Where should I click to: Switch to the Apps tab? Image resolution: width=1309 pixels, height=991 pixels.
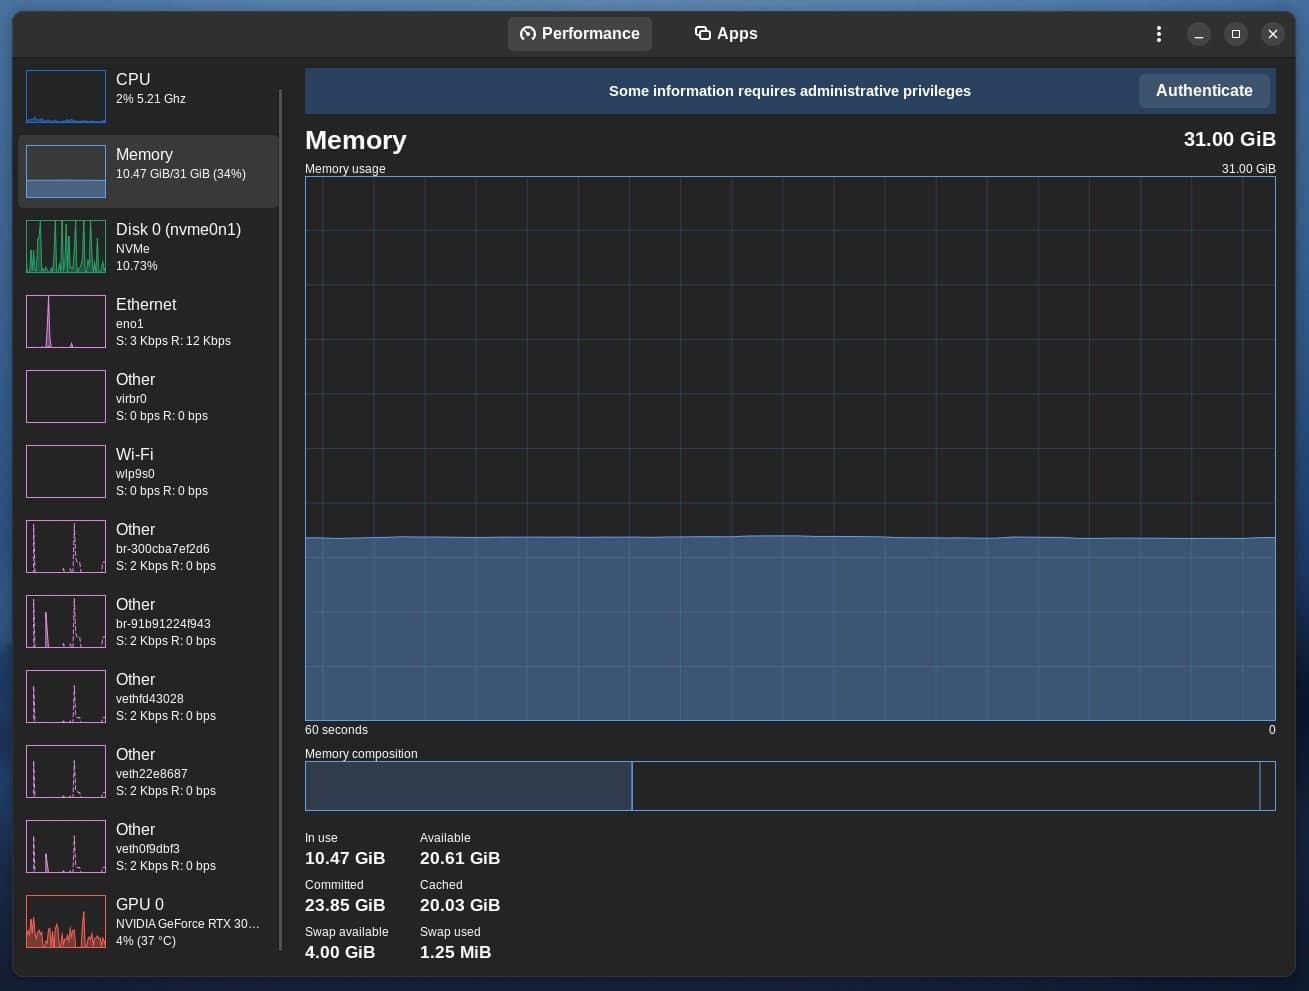(726, 33)
